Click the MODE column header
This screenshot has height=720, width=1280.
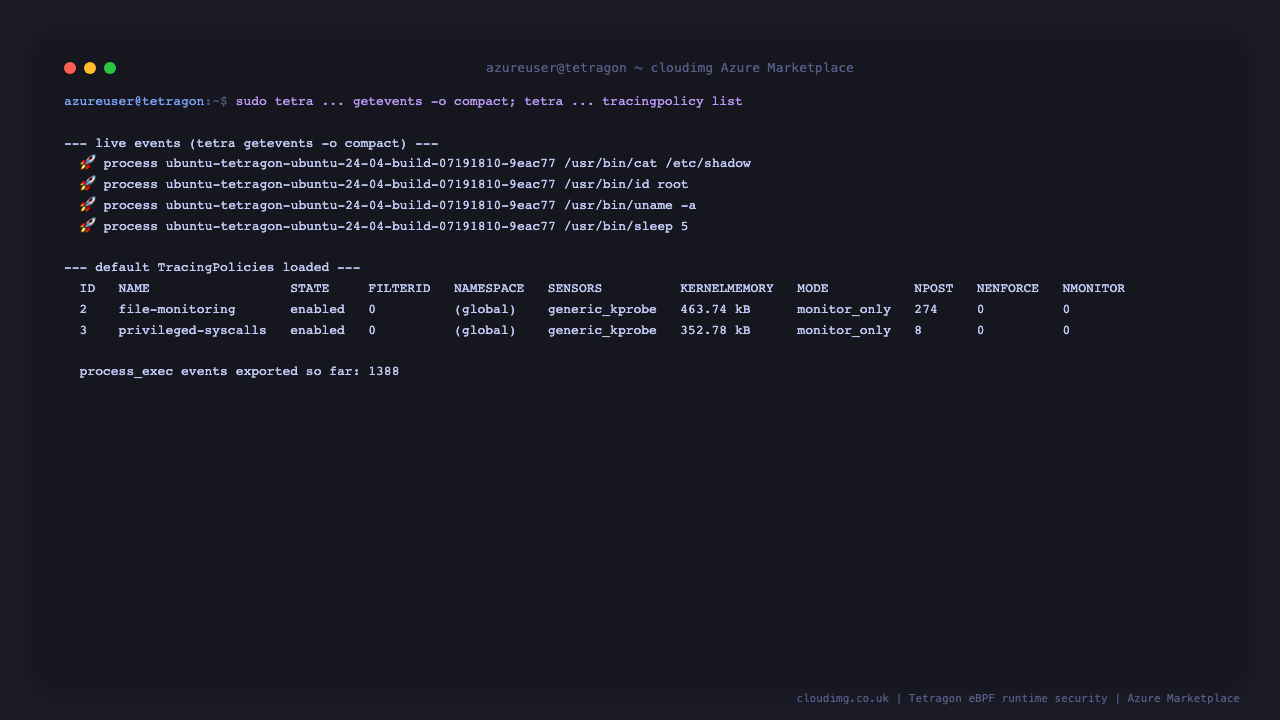[813, 288]
